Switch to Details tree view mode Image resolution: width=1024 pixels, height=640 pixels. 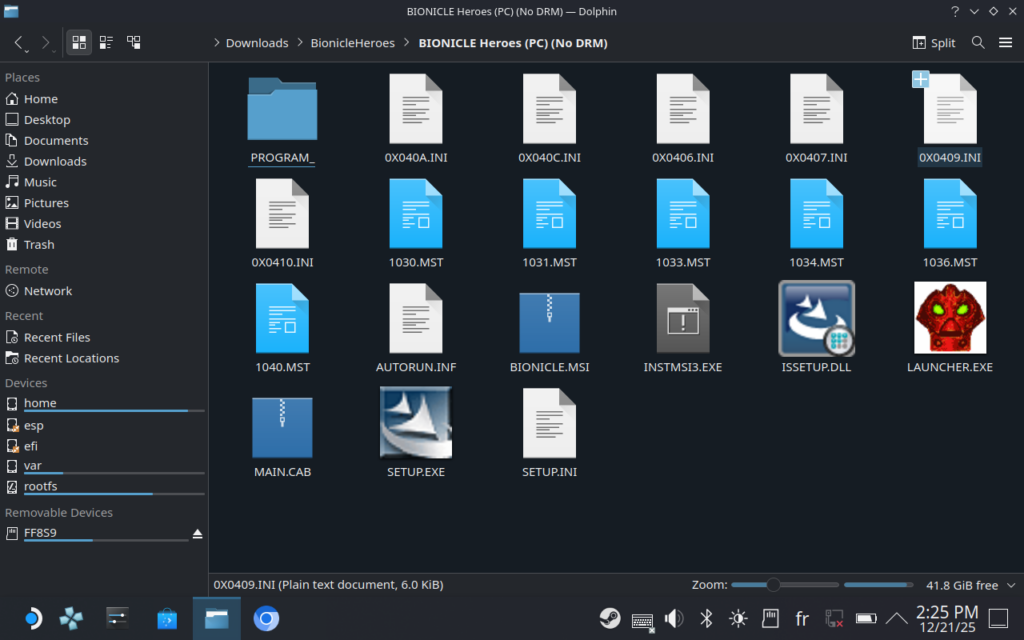coord(133,43)
